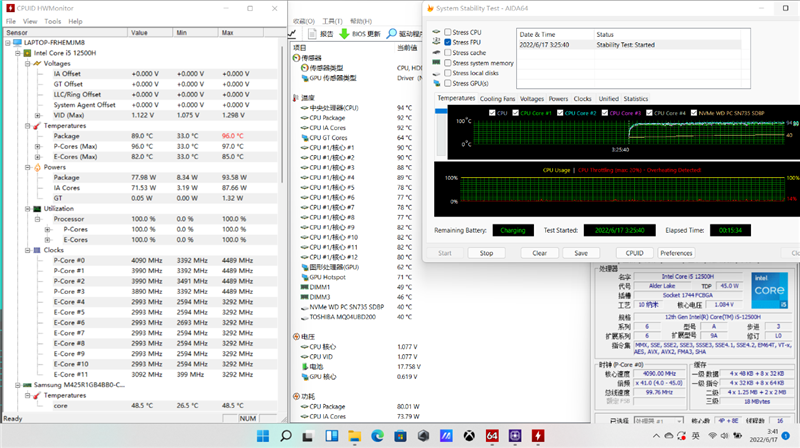This screenshot has width=800, height=448.
Task: Enable the Stress system memory checkbox
Action: pos(447,63)
